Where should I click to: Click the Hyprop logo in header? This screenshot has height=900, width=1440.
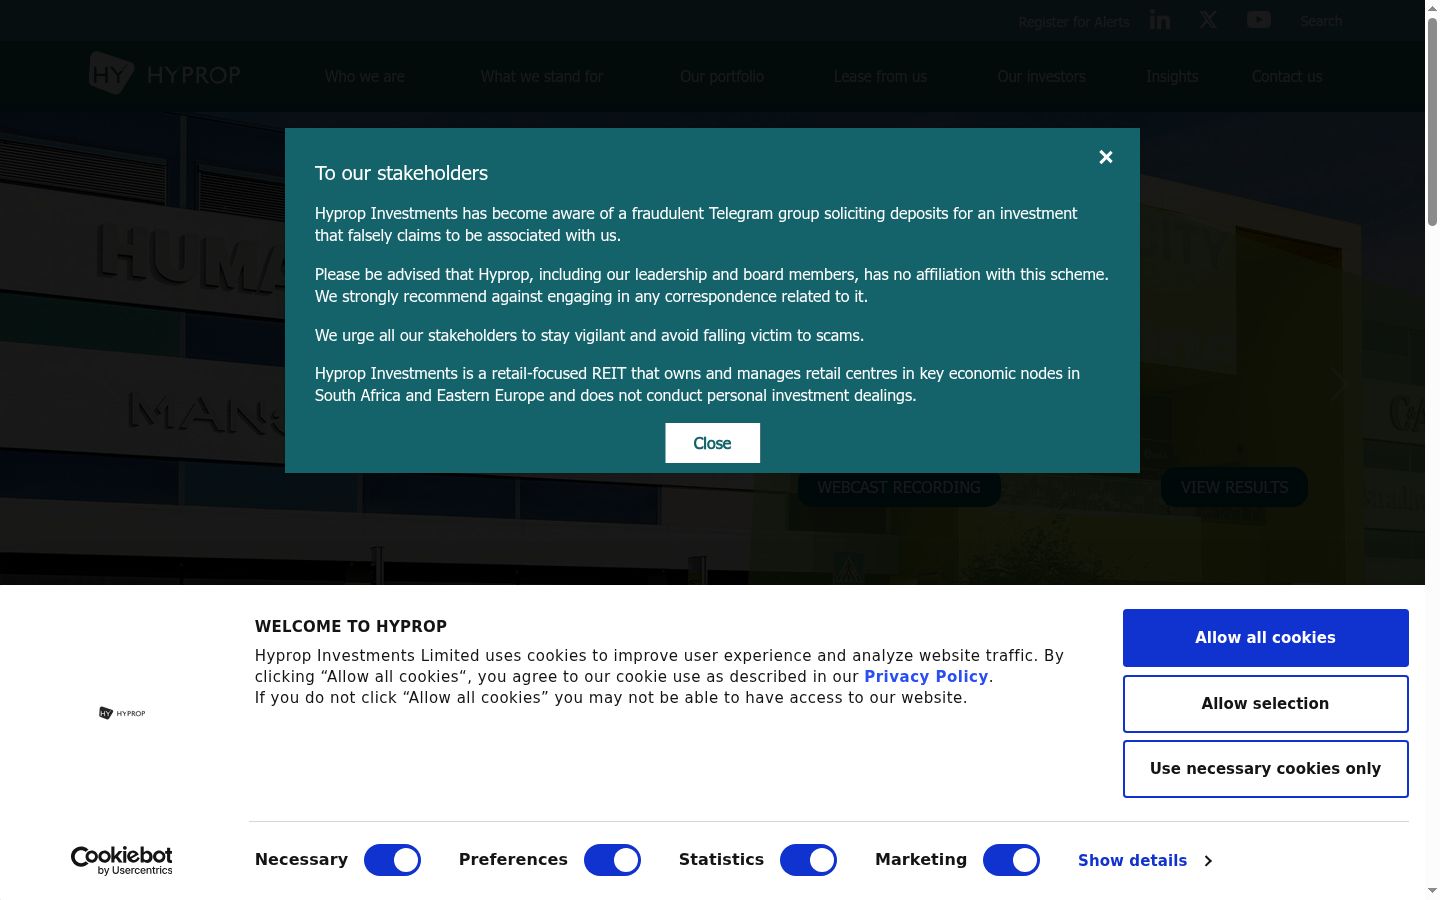(165, 74)
